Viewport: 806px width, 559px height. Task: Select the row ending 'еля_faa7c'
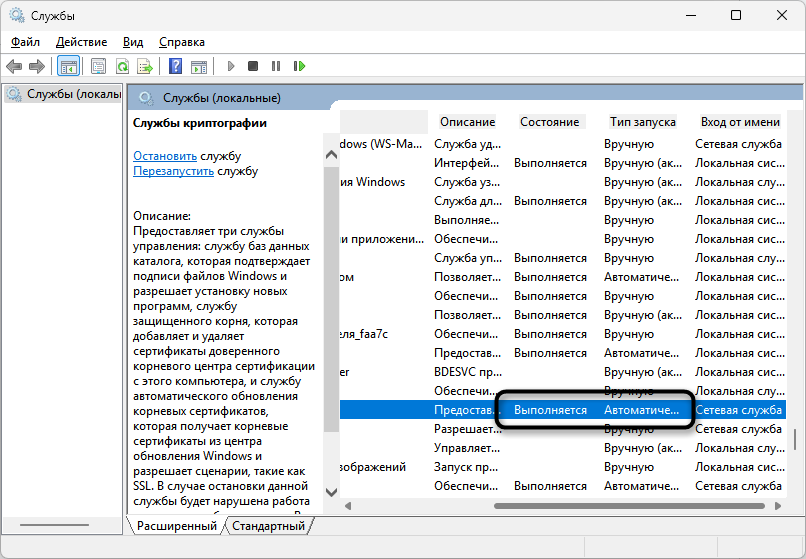563,334
